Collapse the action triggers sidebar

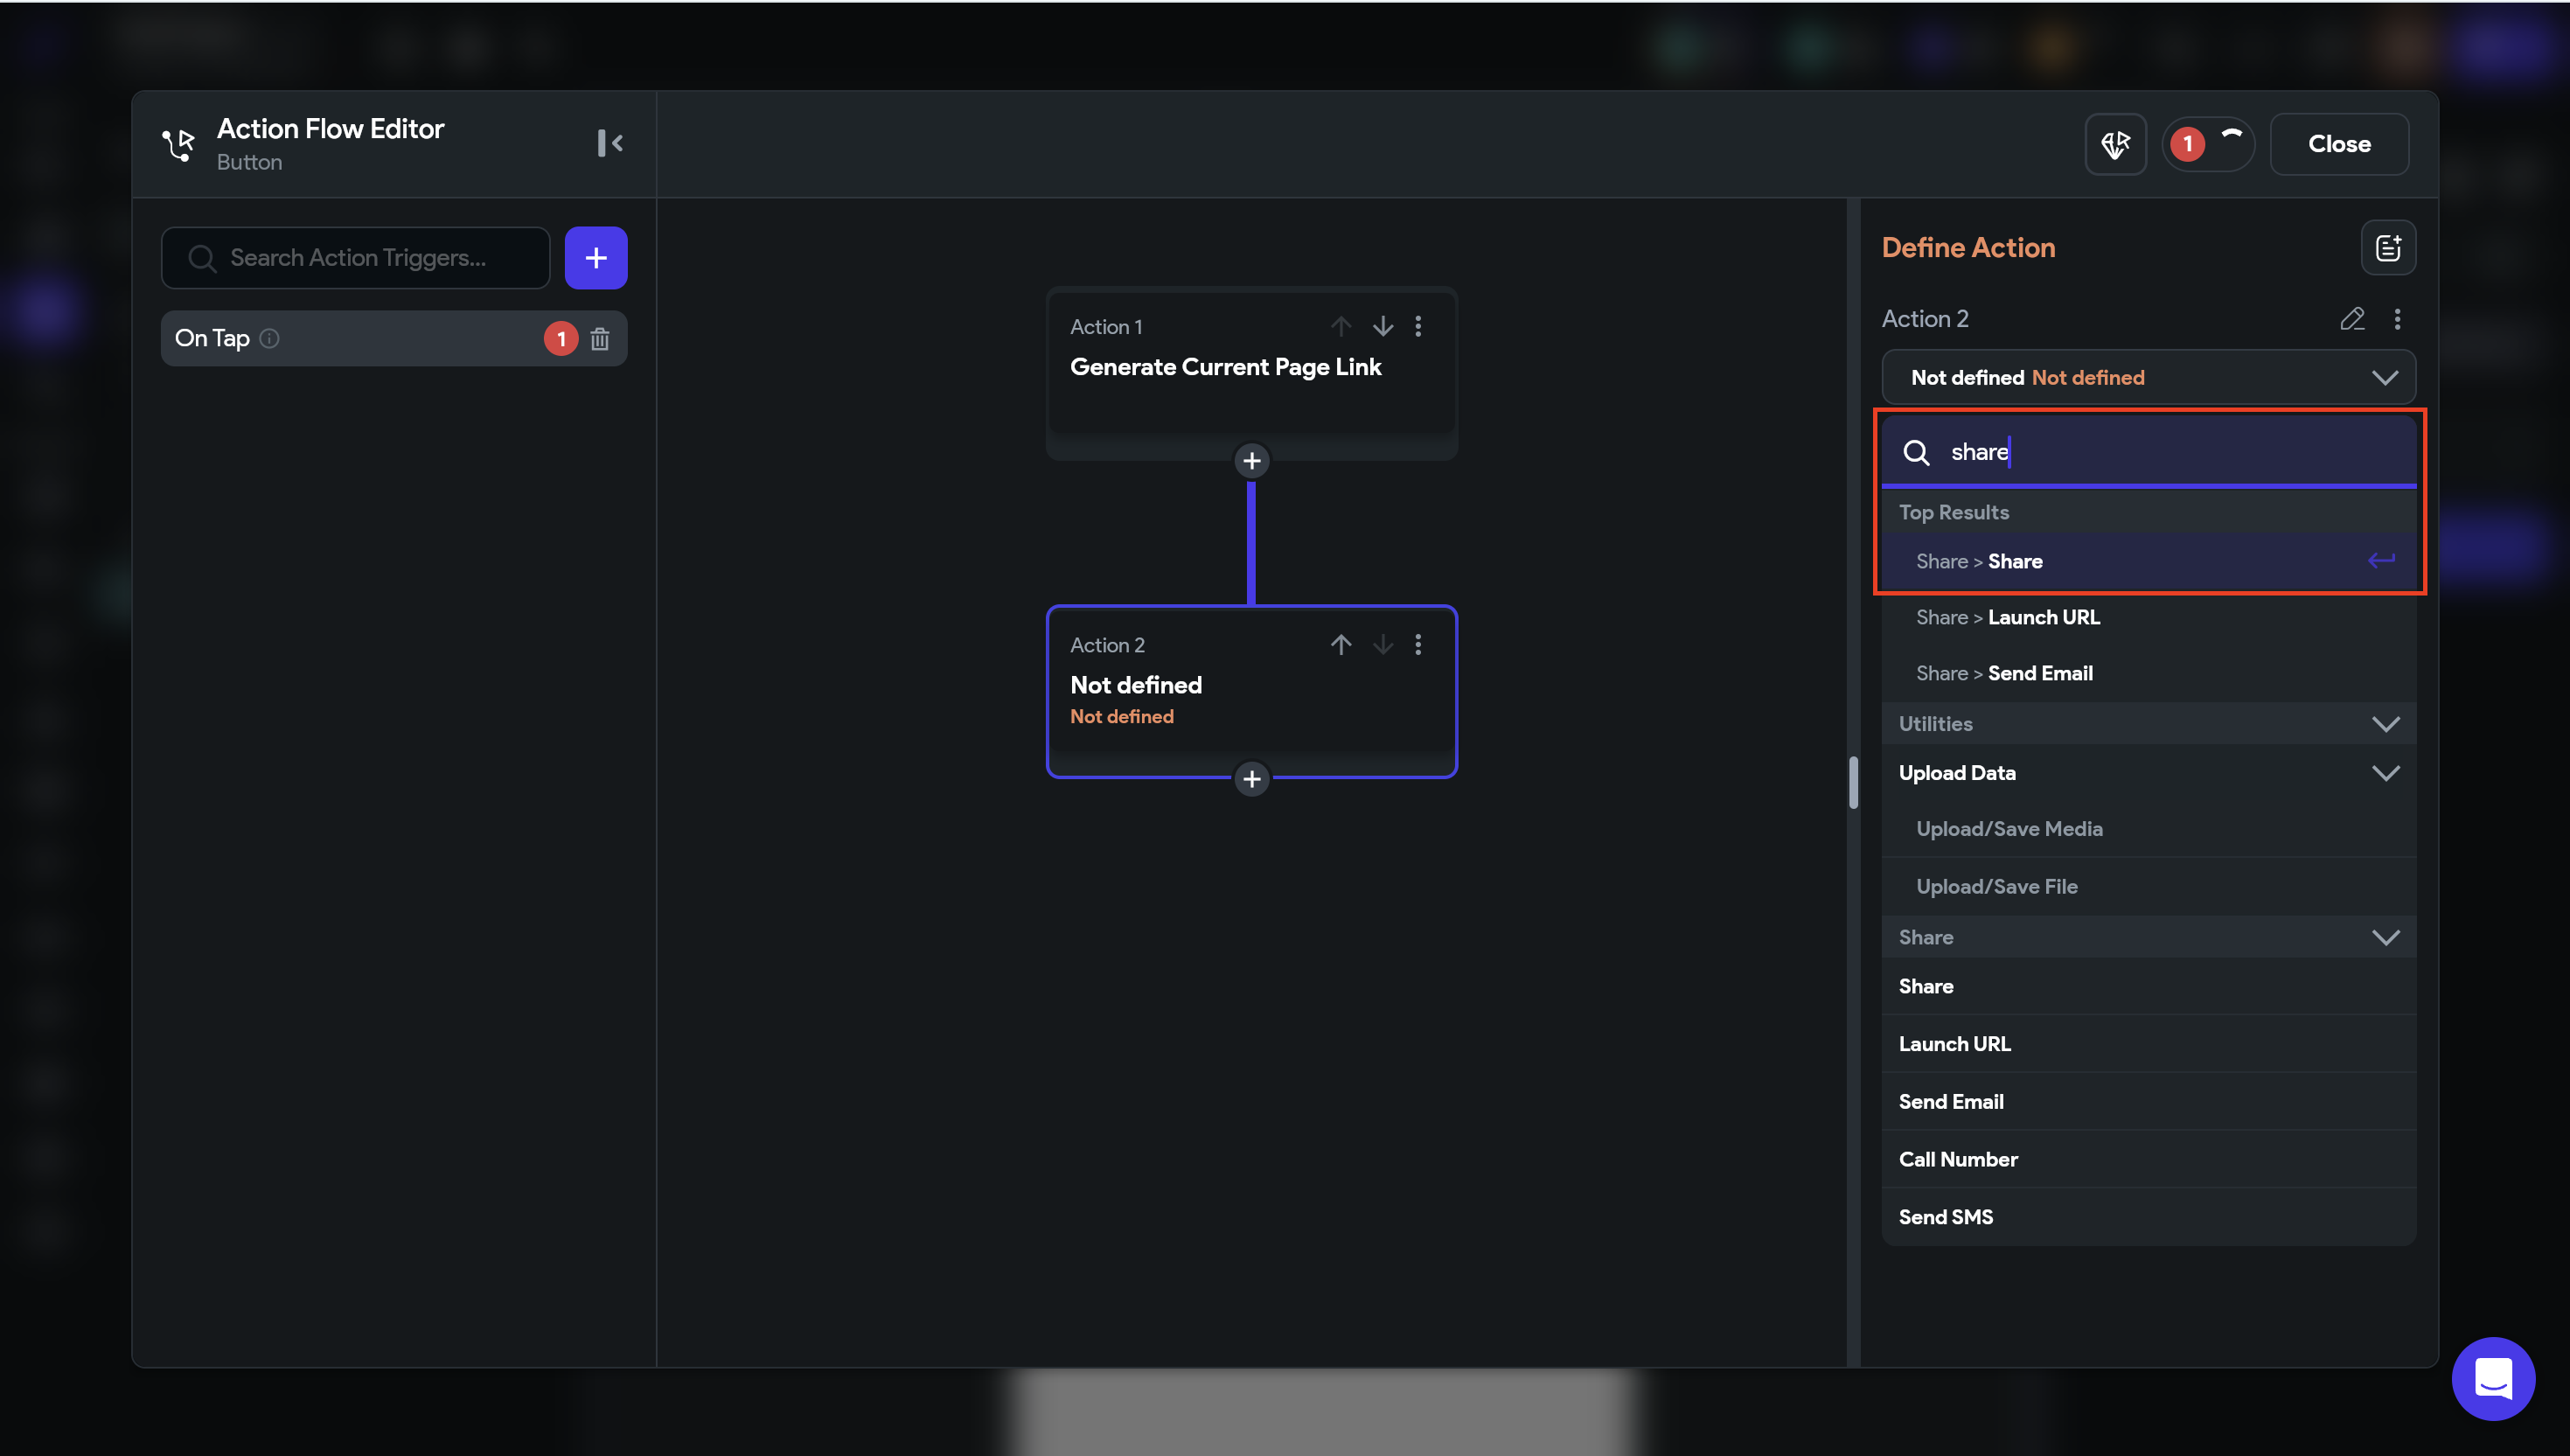coord(610,143)
